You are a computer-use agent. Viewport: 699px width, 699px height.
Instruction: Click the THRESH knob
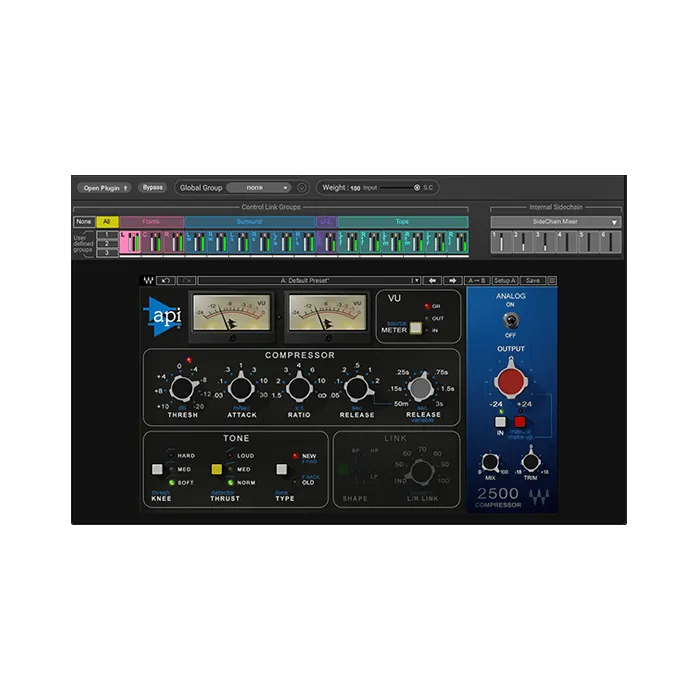[x=182, y=388]
